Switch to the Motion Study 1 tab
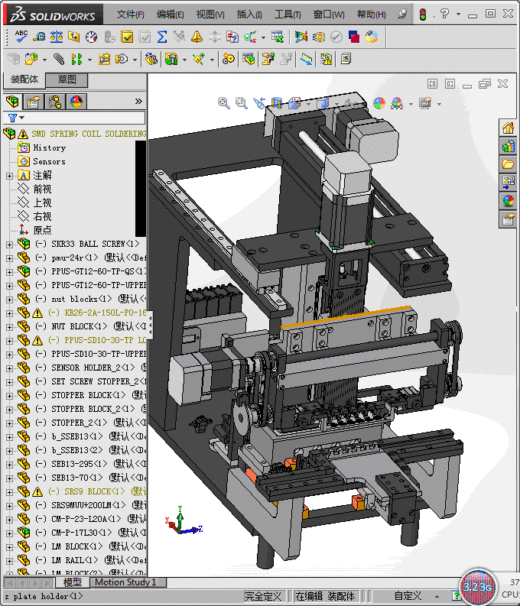The width and height of the screenshot is (520, 606). (126, 582)
